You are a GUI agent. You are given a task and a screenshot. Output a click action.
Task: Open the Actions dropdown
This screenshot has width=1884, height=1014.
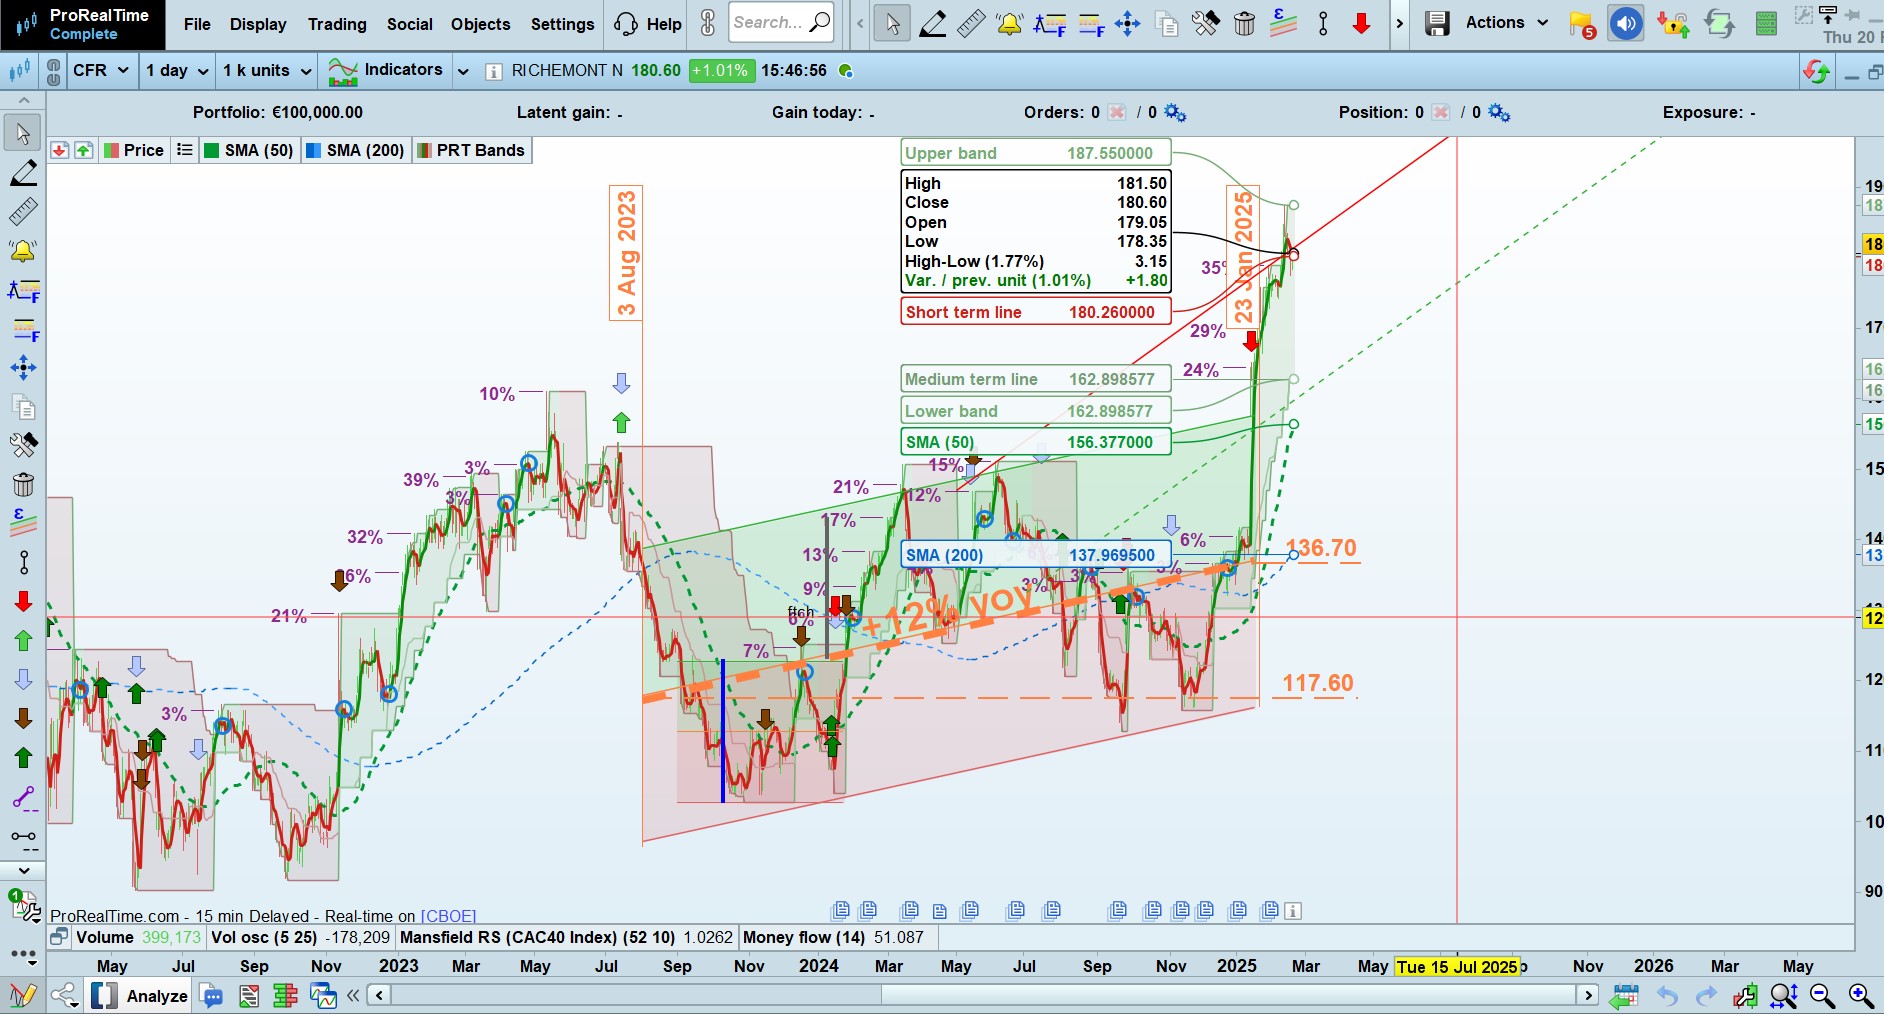click(x=1506, y=23)
